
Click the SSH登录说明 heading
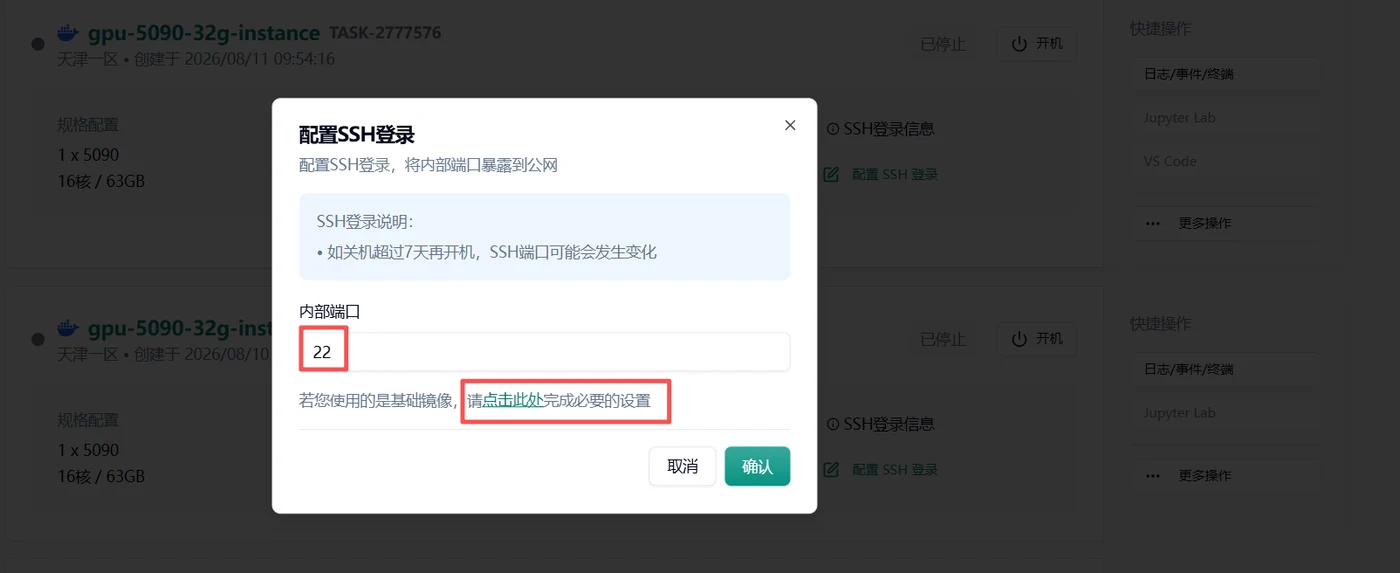tap(365, 221)
